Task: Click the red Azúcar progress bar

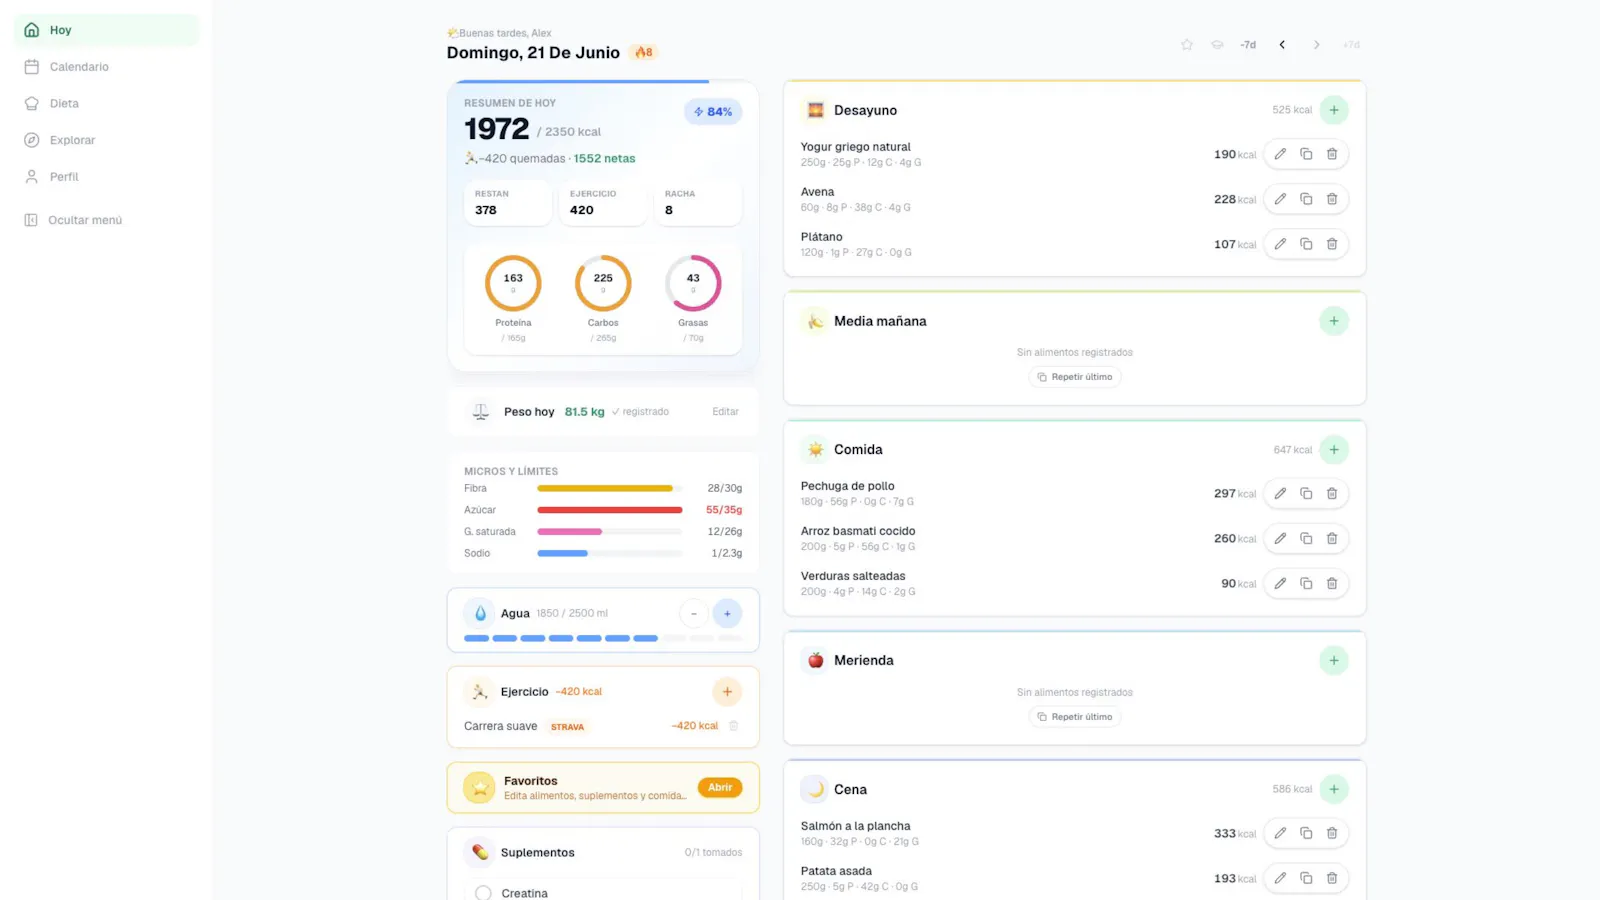Action: (610, 510)
